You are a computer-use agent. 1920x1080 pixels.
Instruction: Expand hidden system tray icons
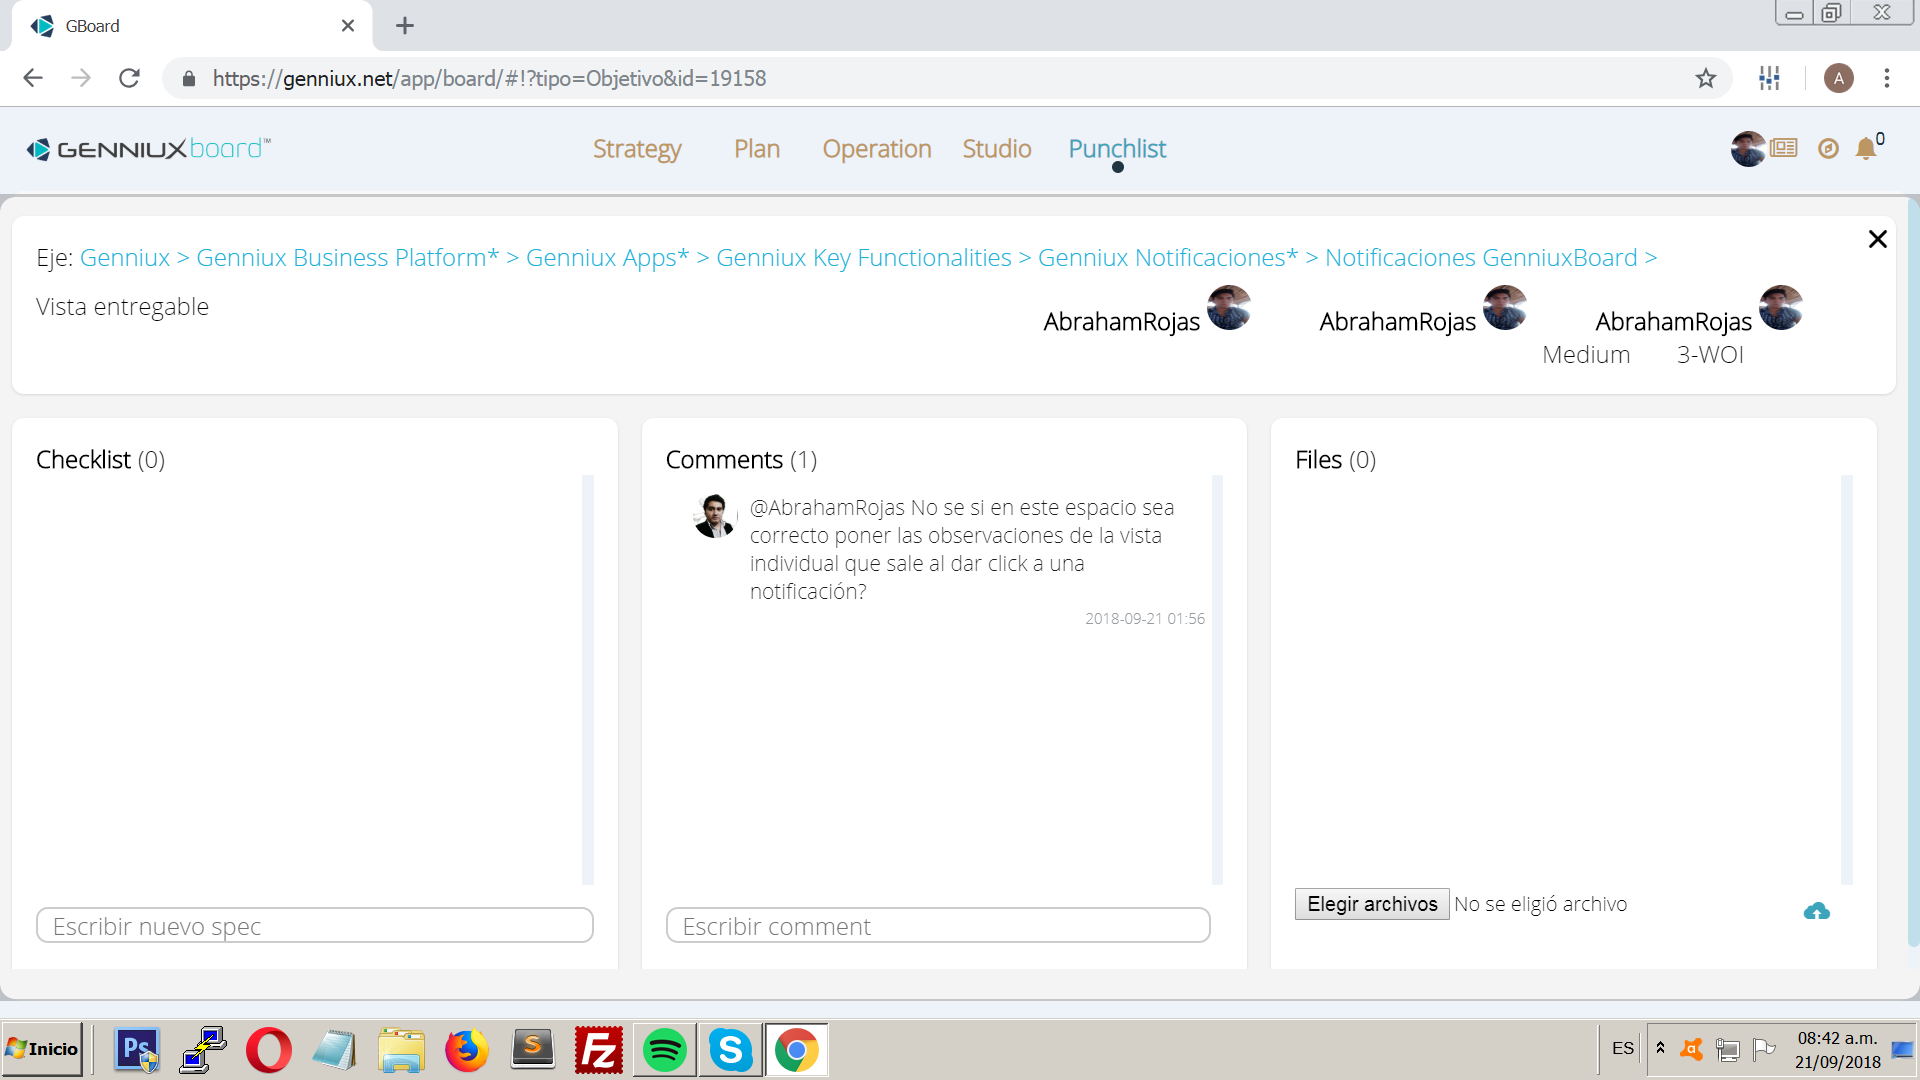(x=1660, y=1049)
